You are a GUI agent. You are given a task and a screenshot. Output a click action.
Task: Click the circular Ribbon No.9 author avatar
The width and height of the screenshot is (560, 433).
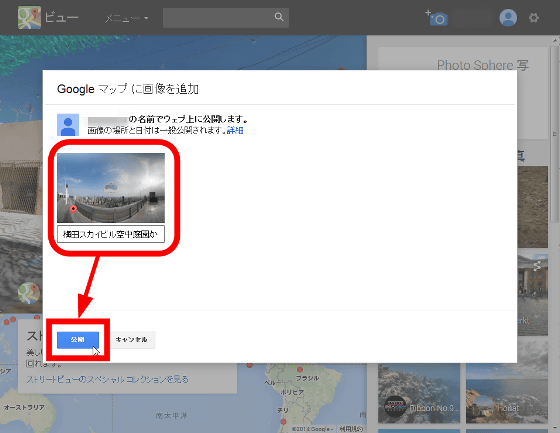point(395,406)
